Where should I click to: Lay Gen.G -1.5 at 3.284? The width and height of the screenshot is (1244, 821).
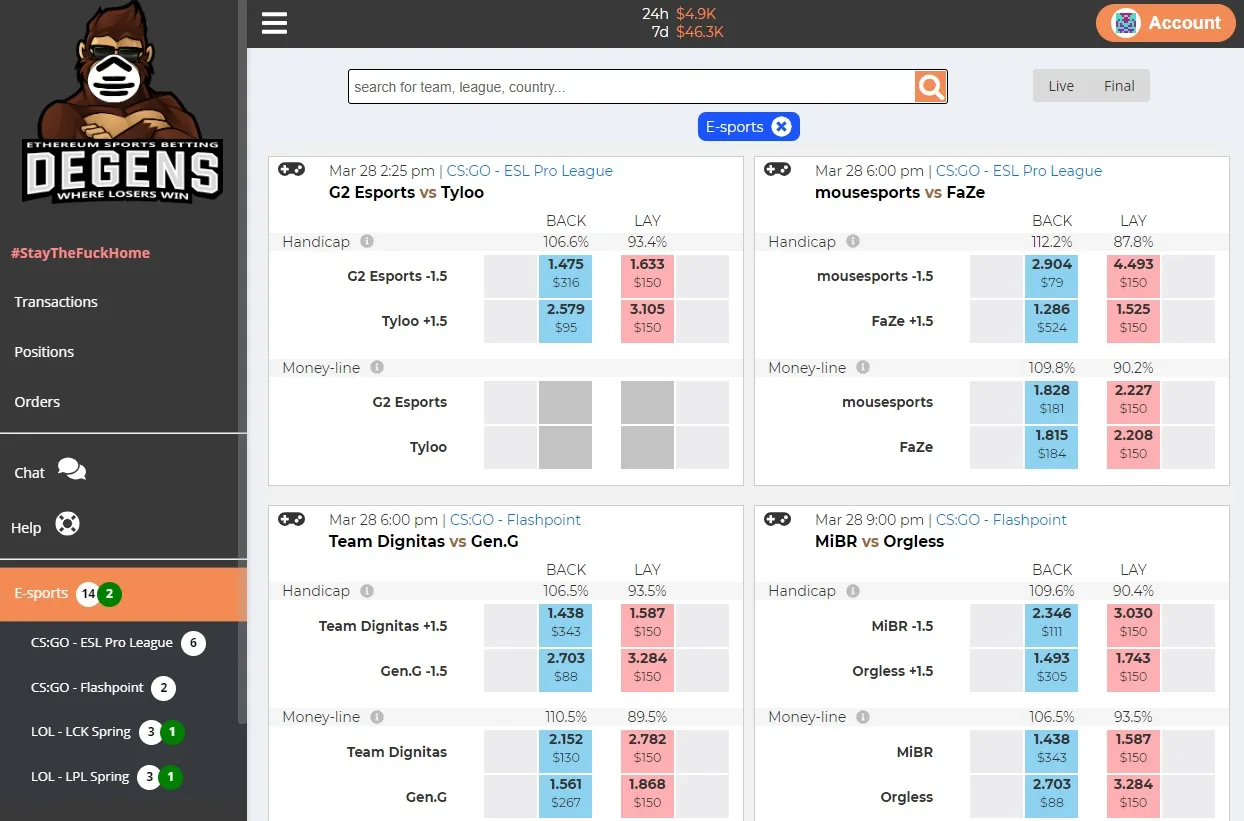tap(647, 670)
